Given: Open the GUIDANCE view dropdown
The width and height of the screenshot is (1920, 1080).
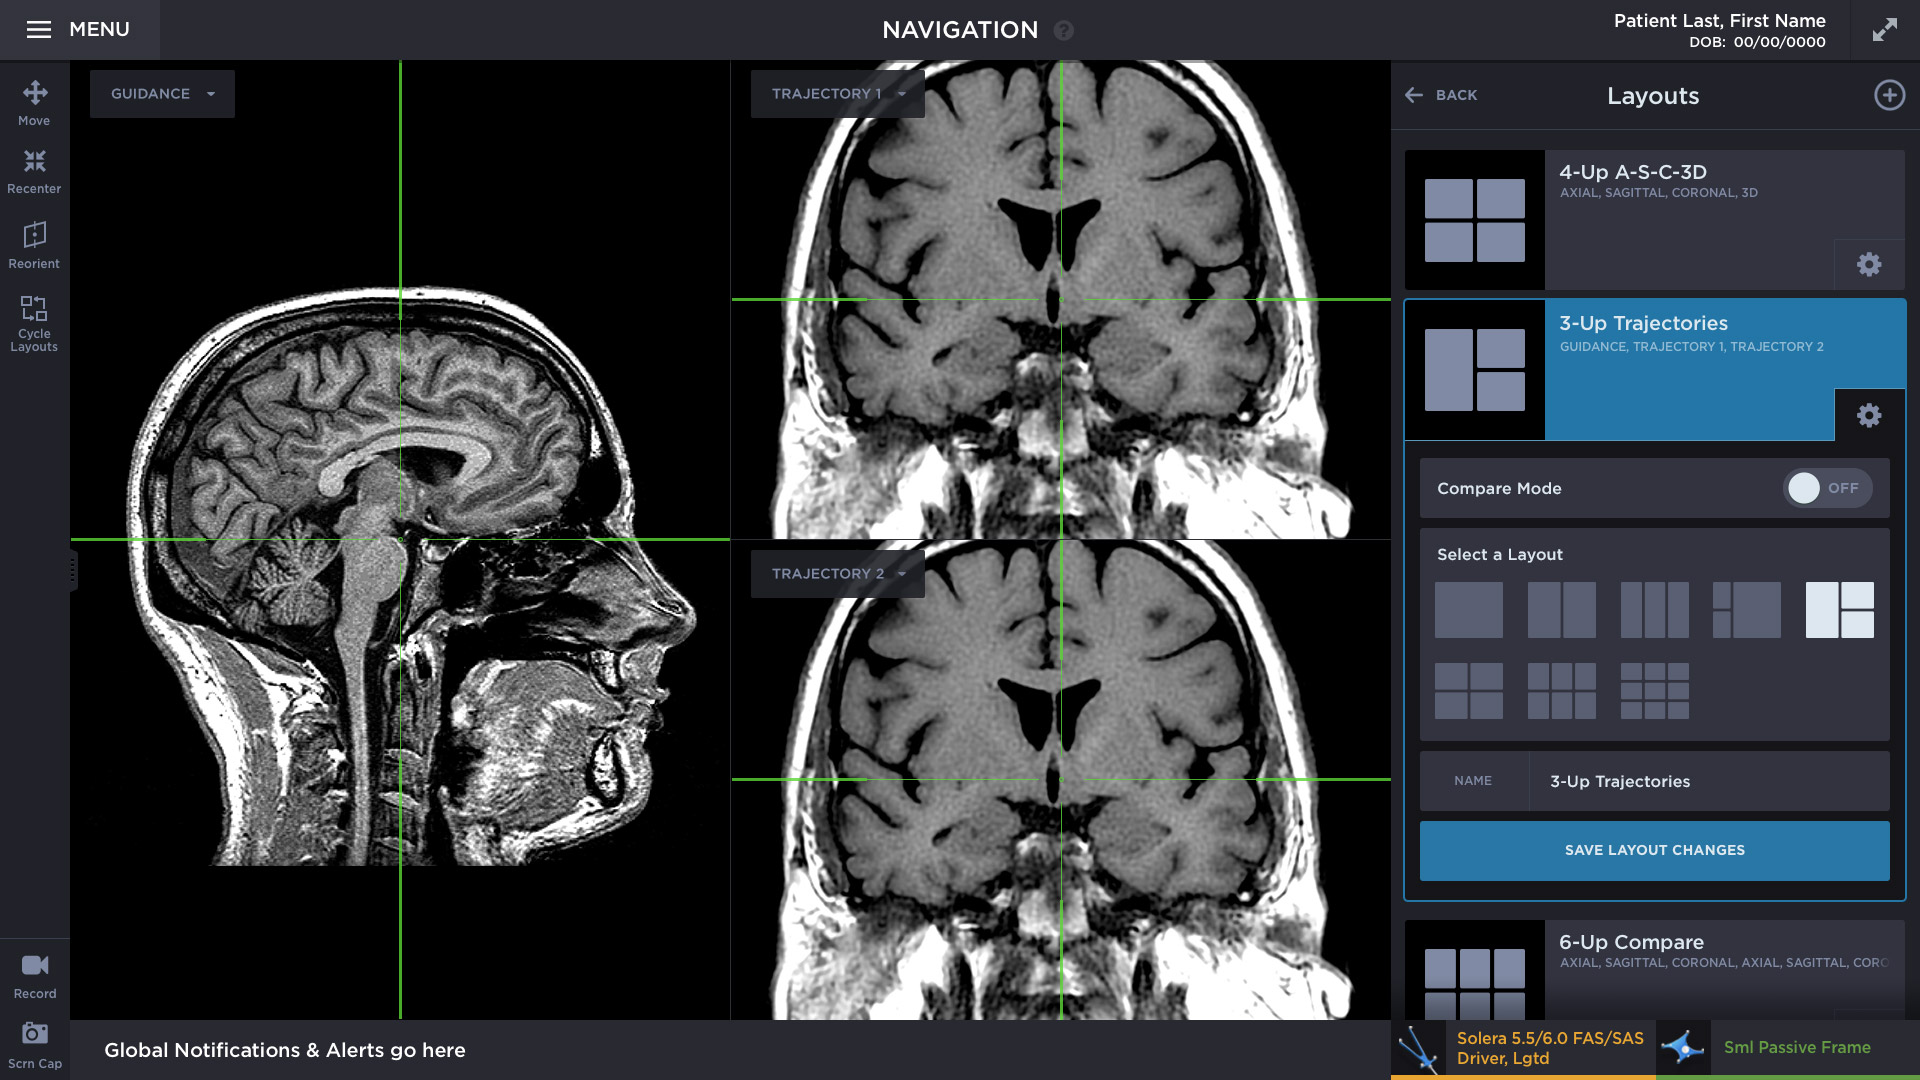Looking at the screenshot, I should pos(162,94).
